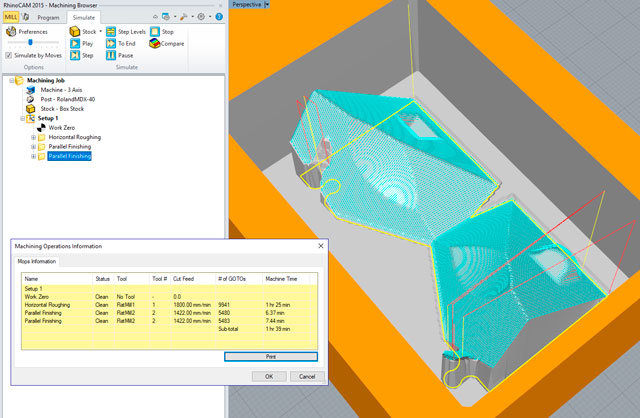
Task: Select the Mops Information tab
Action: (37, 261)
